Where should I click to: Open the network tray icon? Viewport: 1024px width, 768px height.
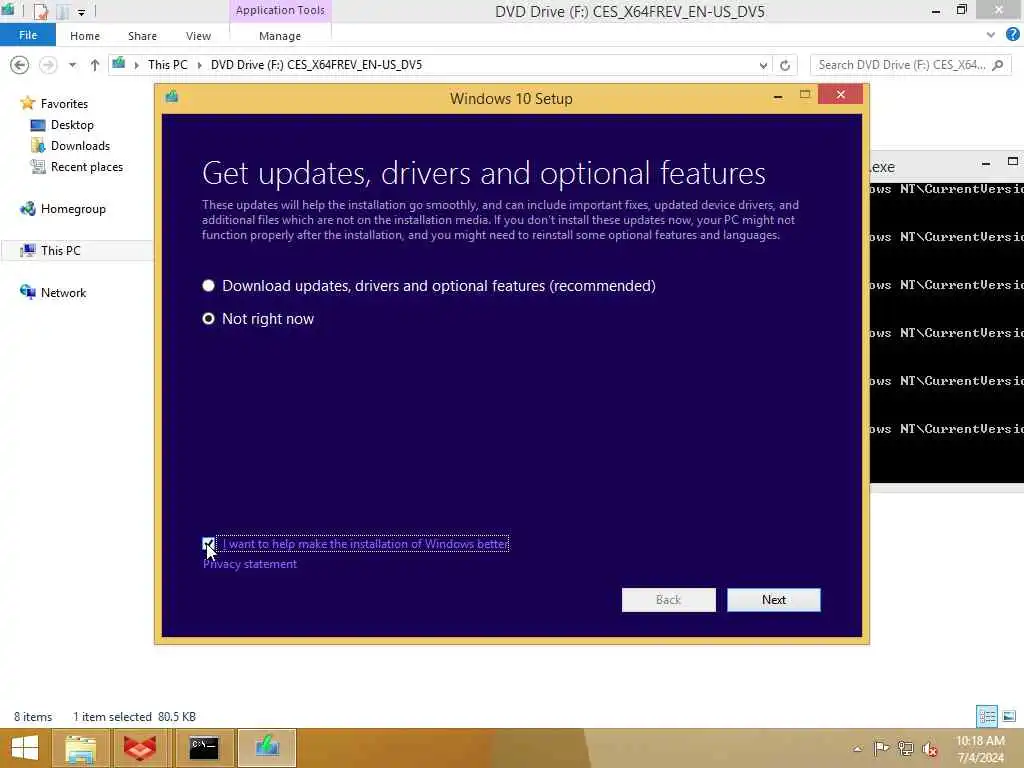pyautogui.click(x=905, y=748)
